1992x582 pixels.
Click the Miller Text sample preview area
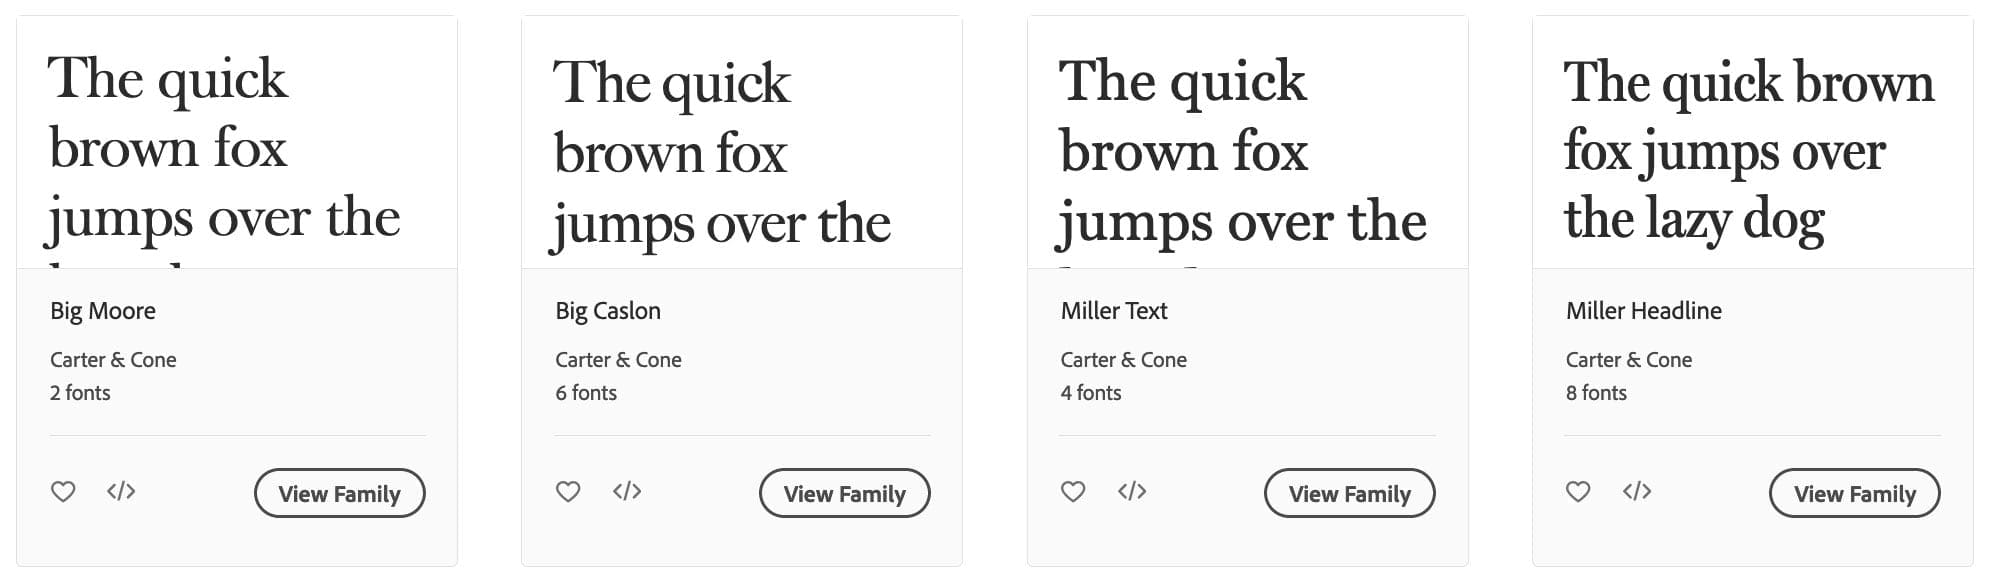[x=1245, y=140]
